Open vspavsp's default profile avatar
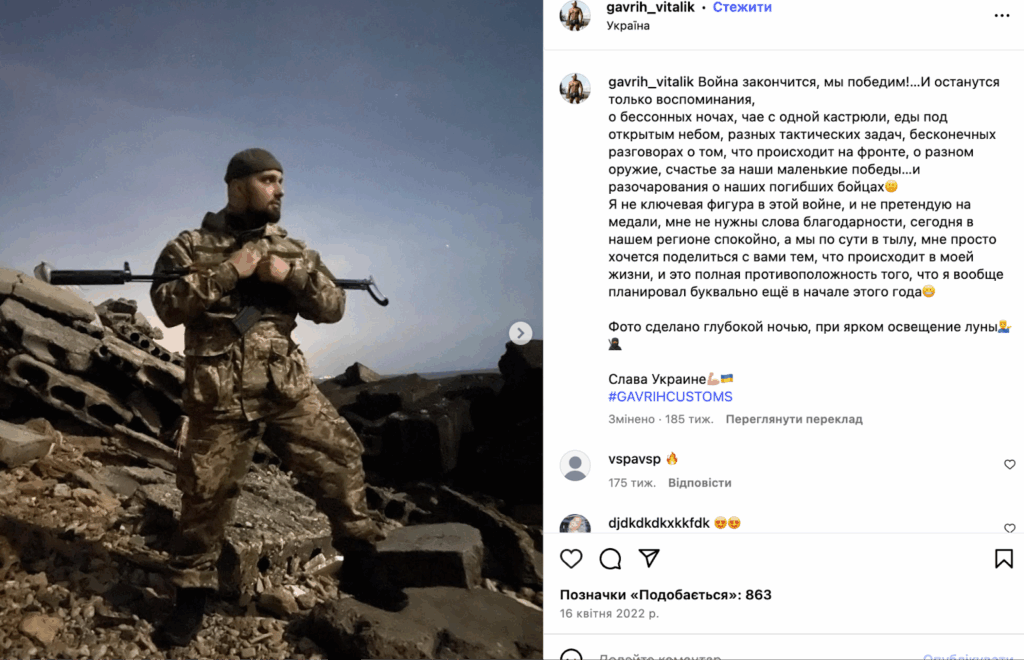This screenshot has height=660, width=1024. tap(575, 465)
